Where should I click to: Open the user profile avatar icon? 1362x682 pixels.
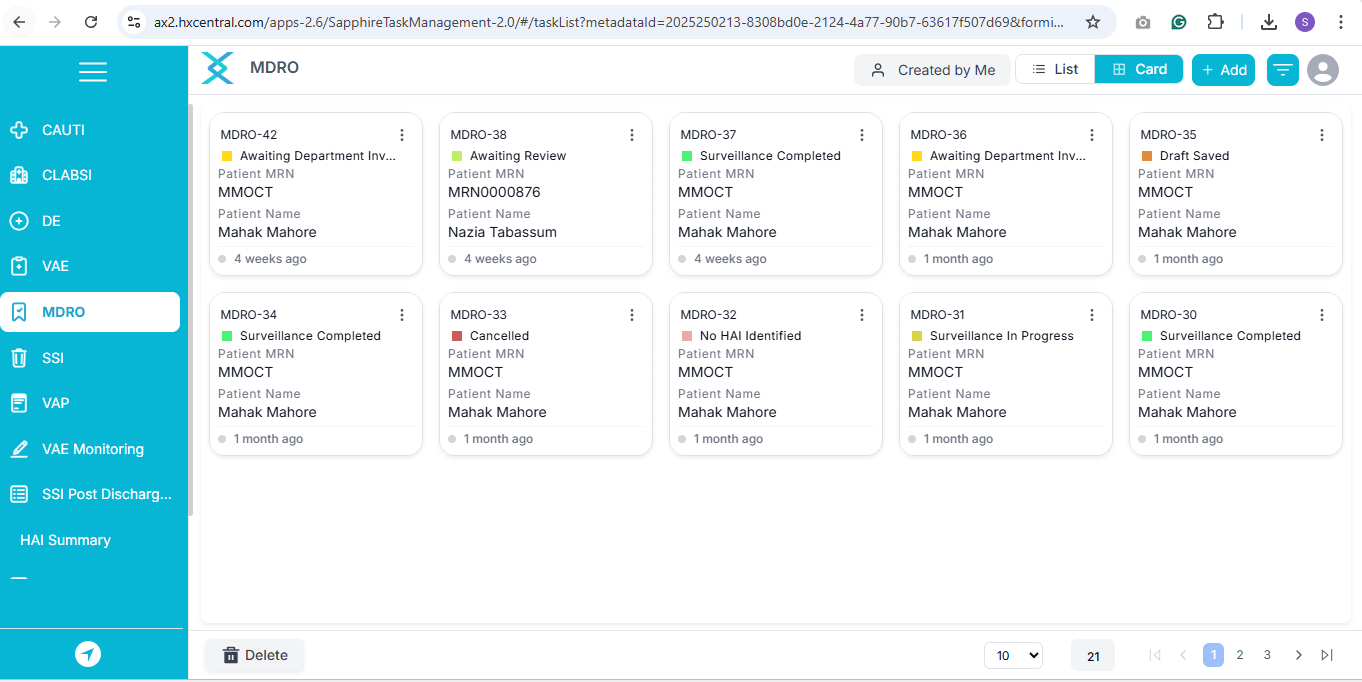[1322, 69]
